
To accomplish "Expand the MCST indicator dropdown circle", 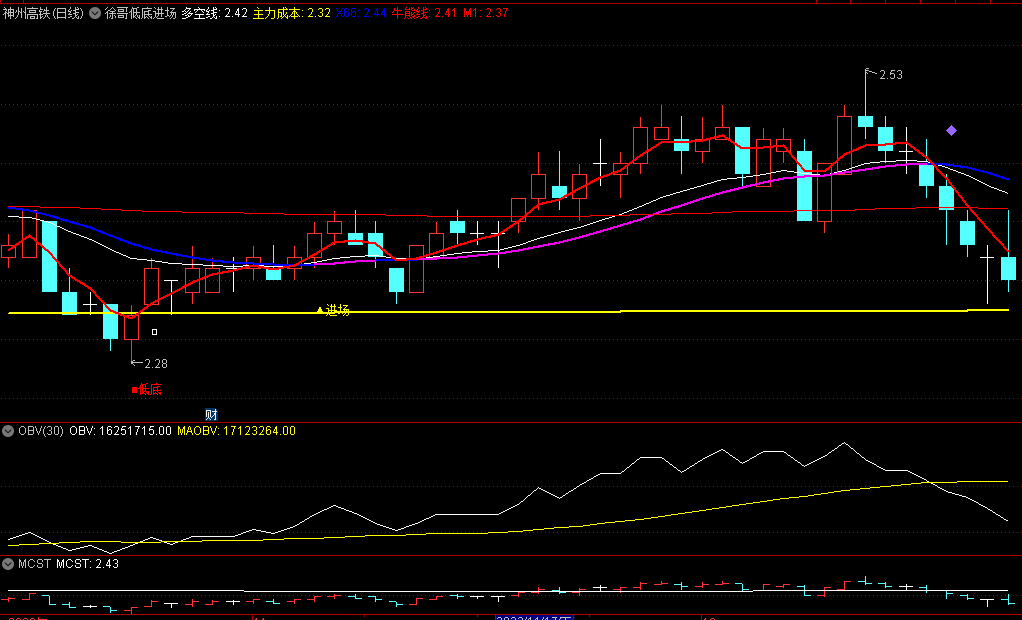I will (8, 564).
